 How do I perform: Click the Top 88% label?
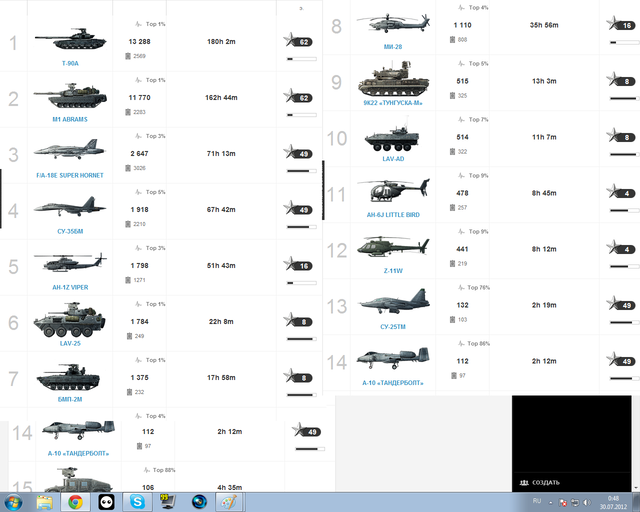click(x=164, y=470)
